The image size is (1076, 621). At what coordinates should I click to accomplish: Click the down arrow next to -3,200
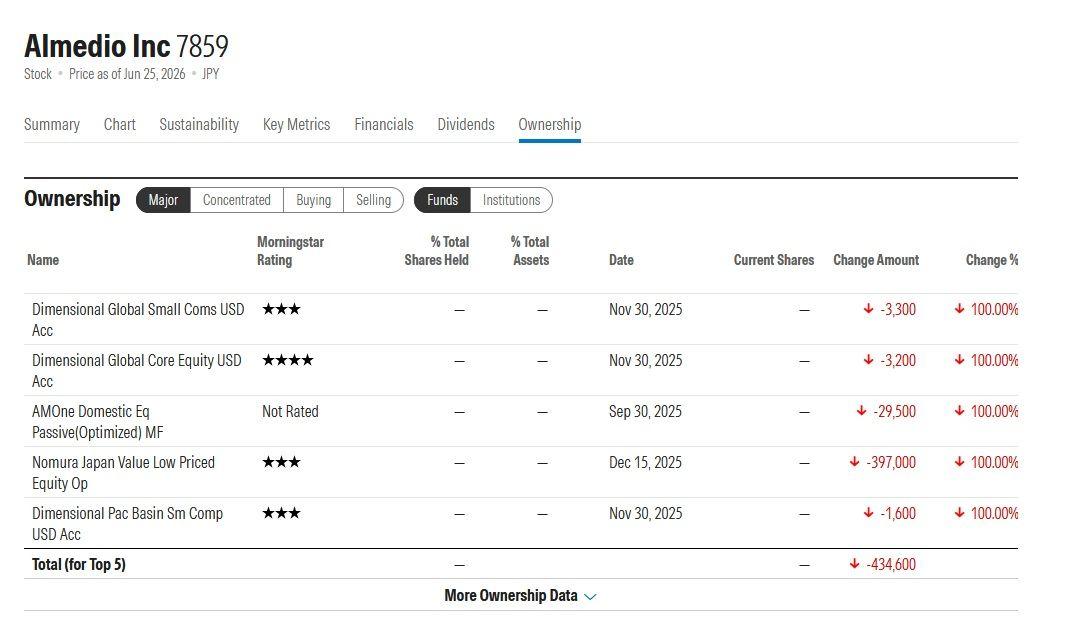point(868,360)
